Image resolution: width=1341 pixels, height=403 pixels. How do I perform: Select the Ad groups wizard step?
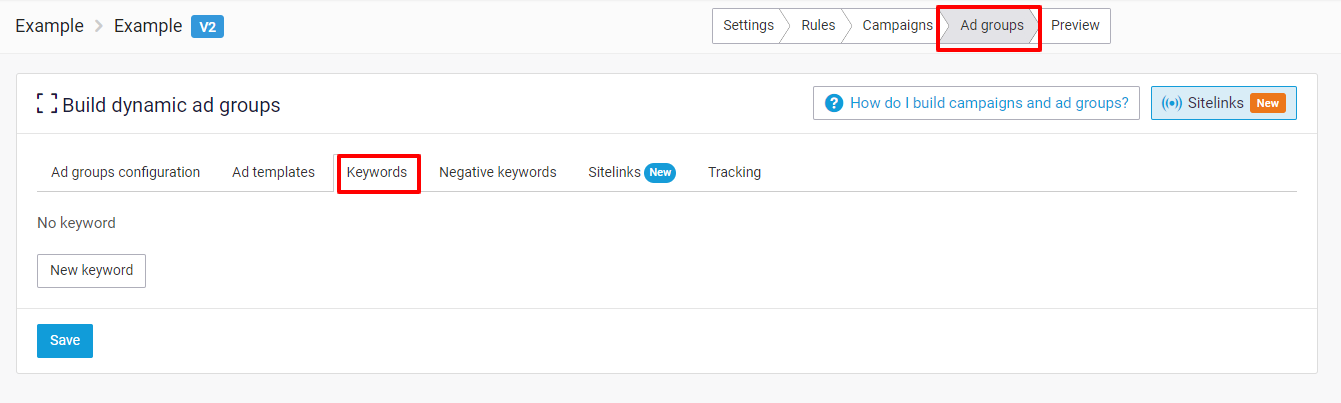[x=991, y=26]
